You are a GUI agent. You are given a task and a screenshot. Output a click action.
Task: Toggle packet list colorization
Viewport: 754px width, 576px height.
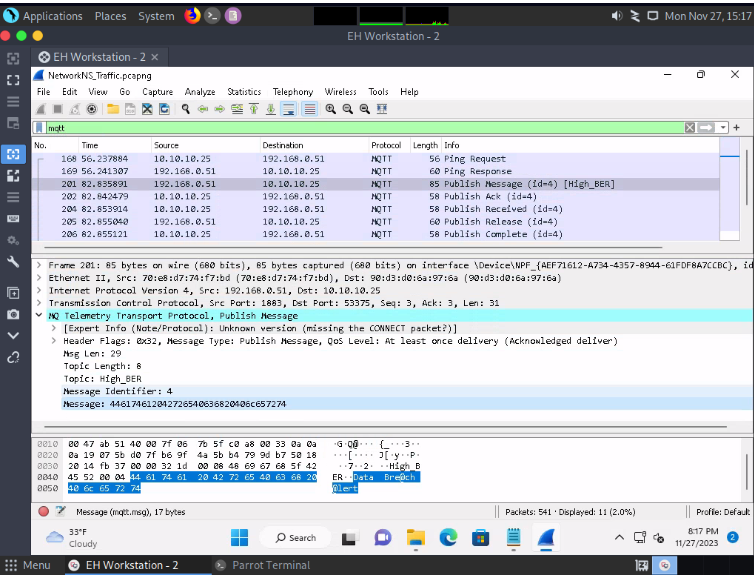310,109
